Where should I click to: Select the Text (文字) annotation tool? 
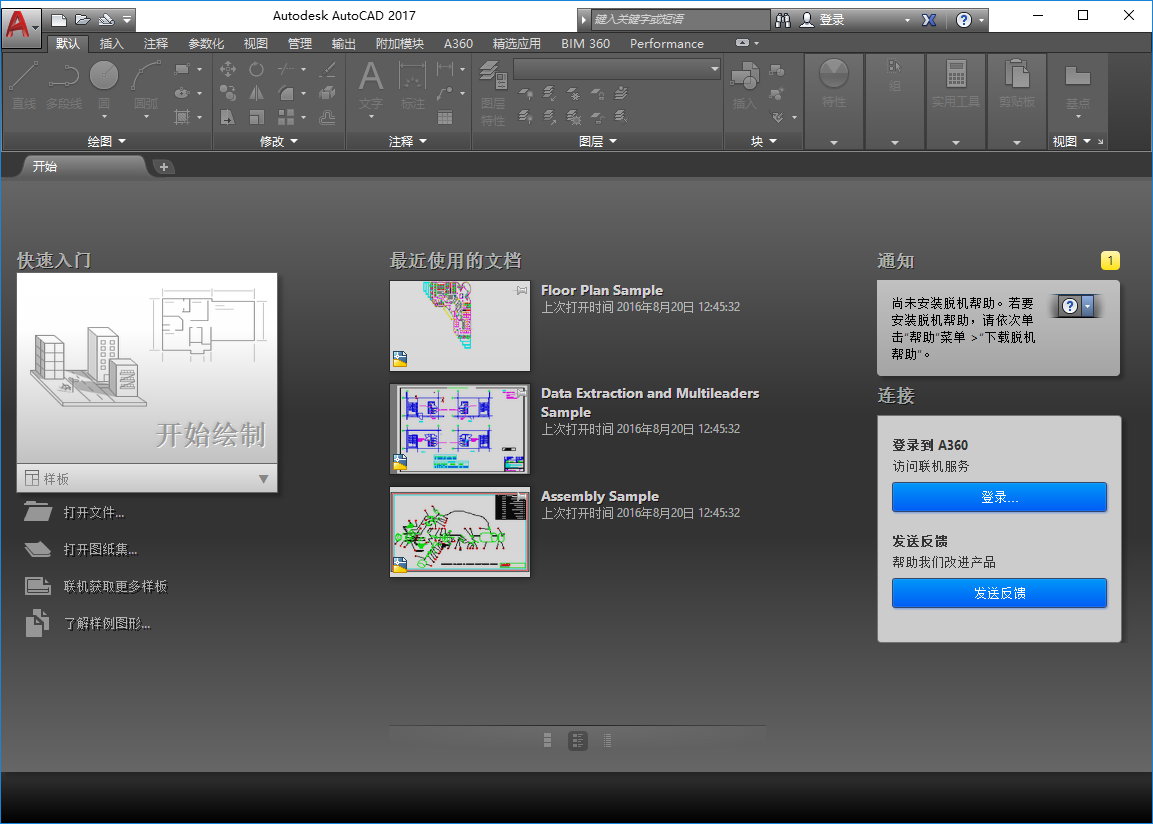pyautogui.click(x=371, y=85)
